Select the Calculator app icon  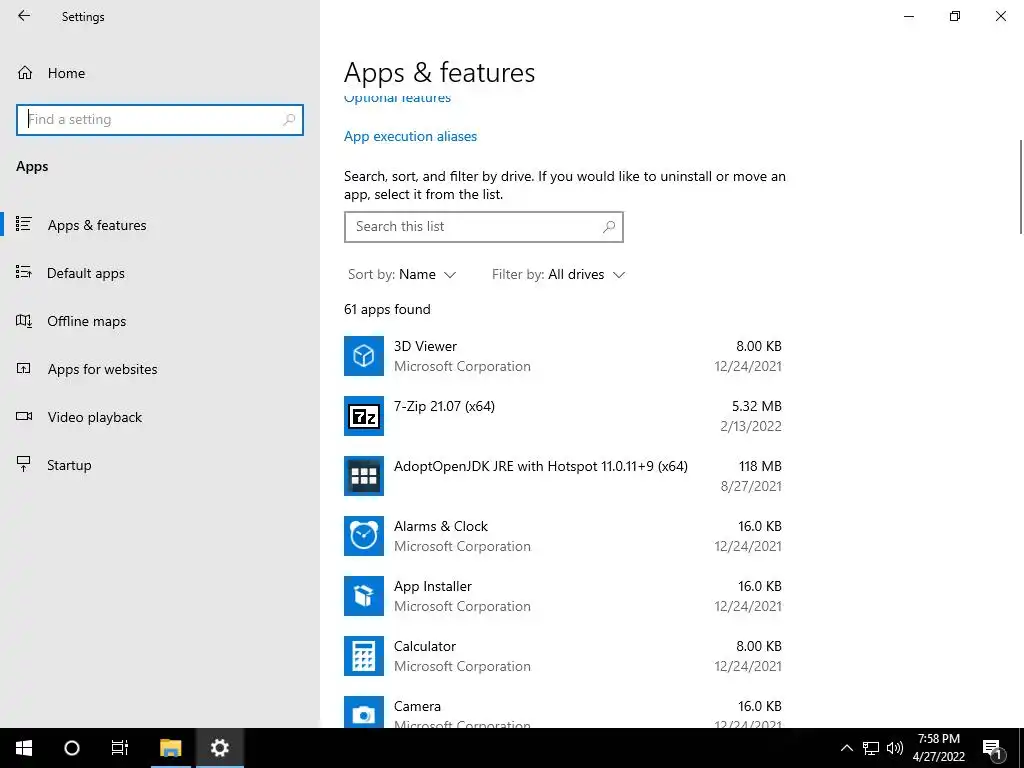[x=364, y=656]
